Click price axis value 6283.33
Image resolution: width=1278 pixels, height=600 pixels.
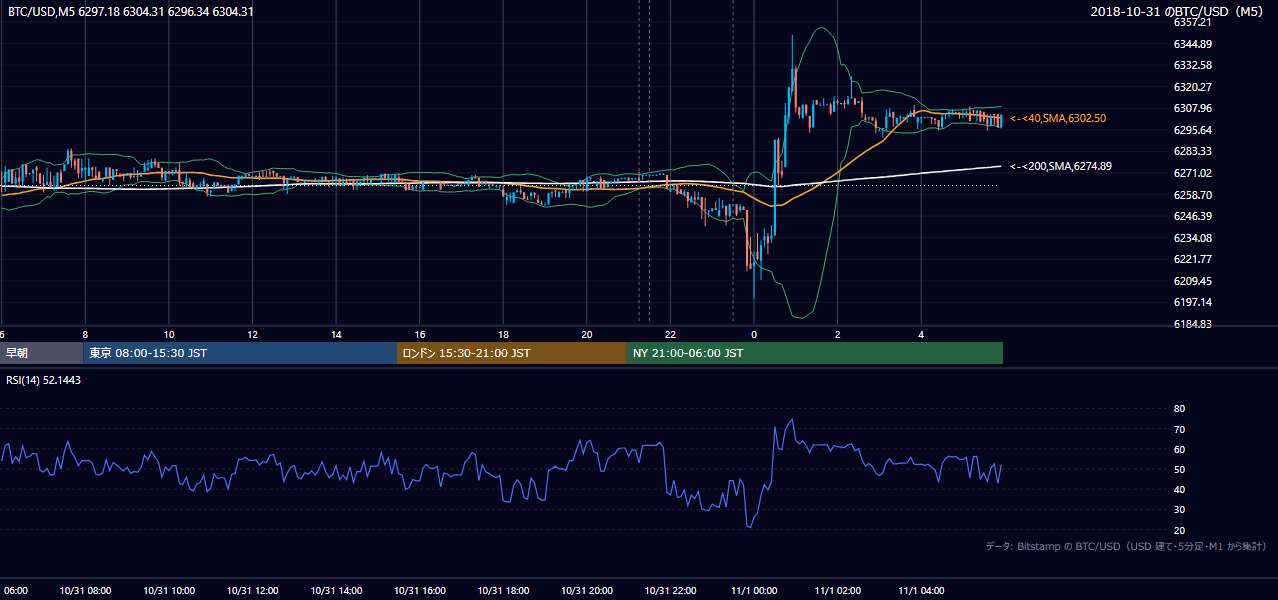pos(1193,151)
